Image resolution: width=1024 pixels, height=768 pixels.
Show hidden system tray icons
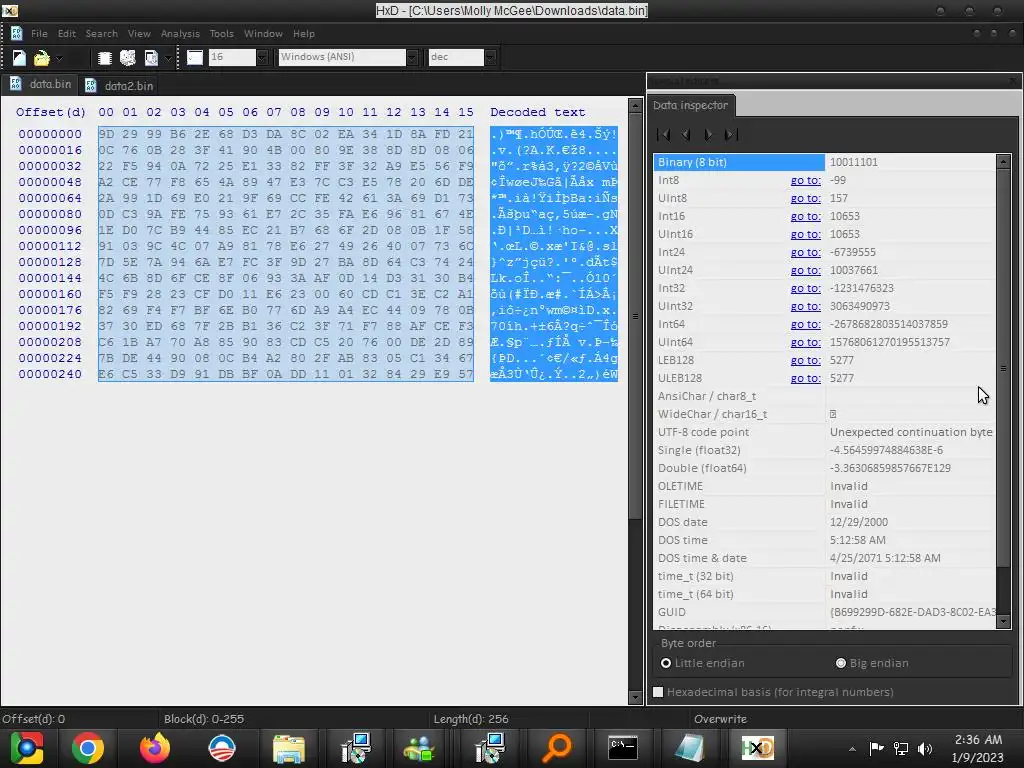click(852, 749)
